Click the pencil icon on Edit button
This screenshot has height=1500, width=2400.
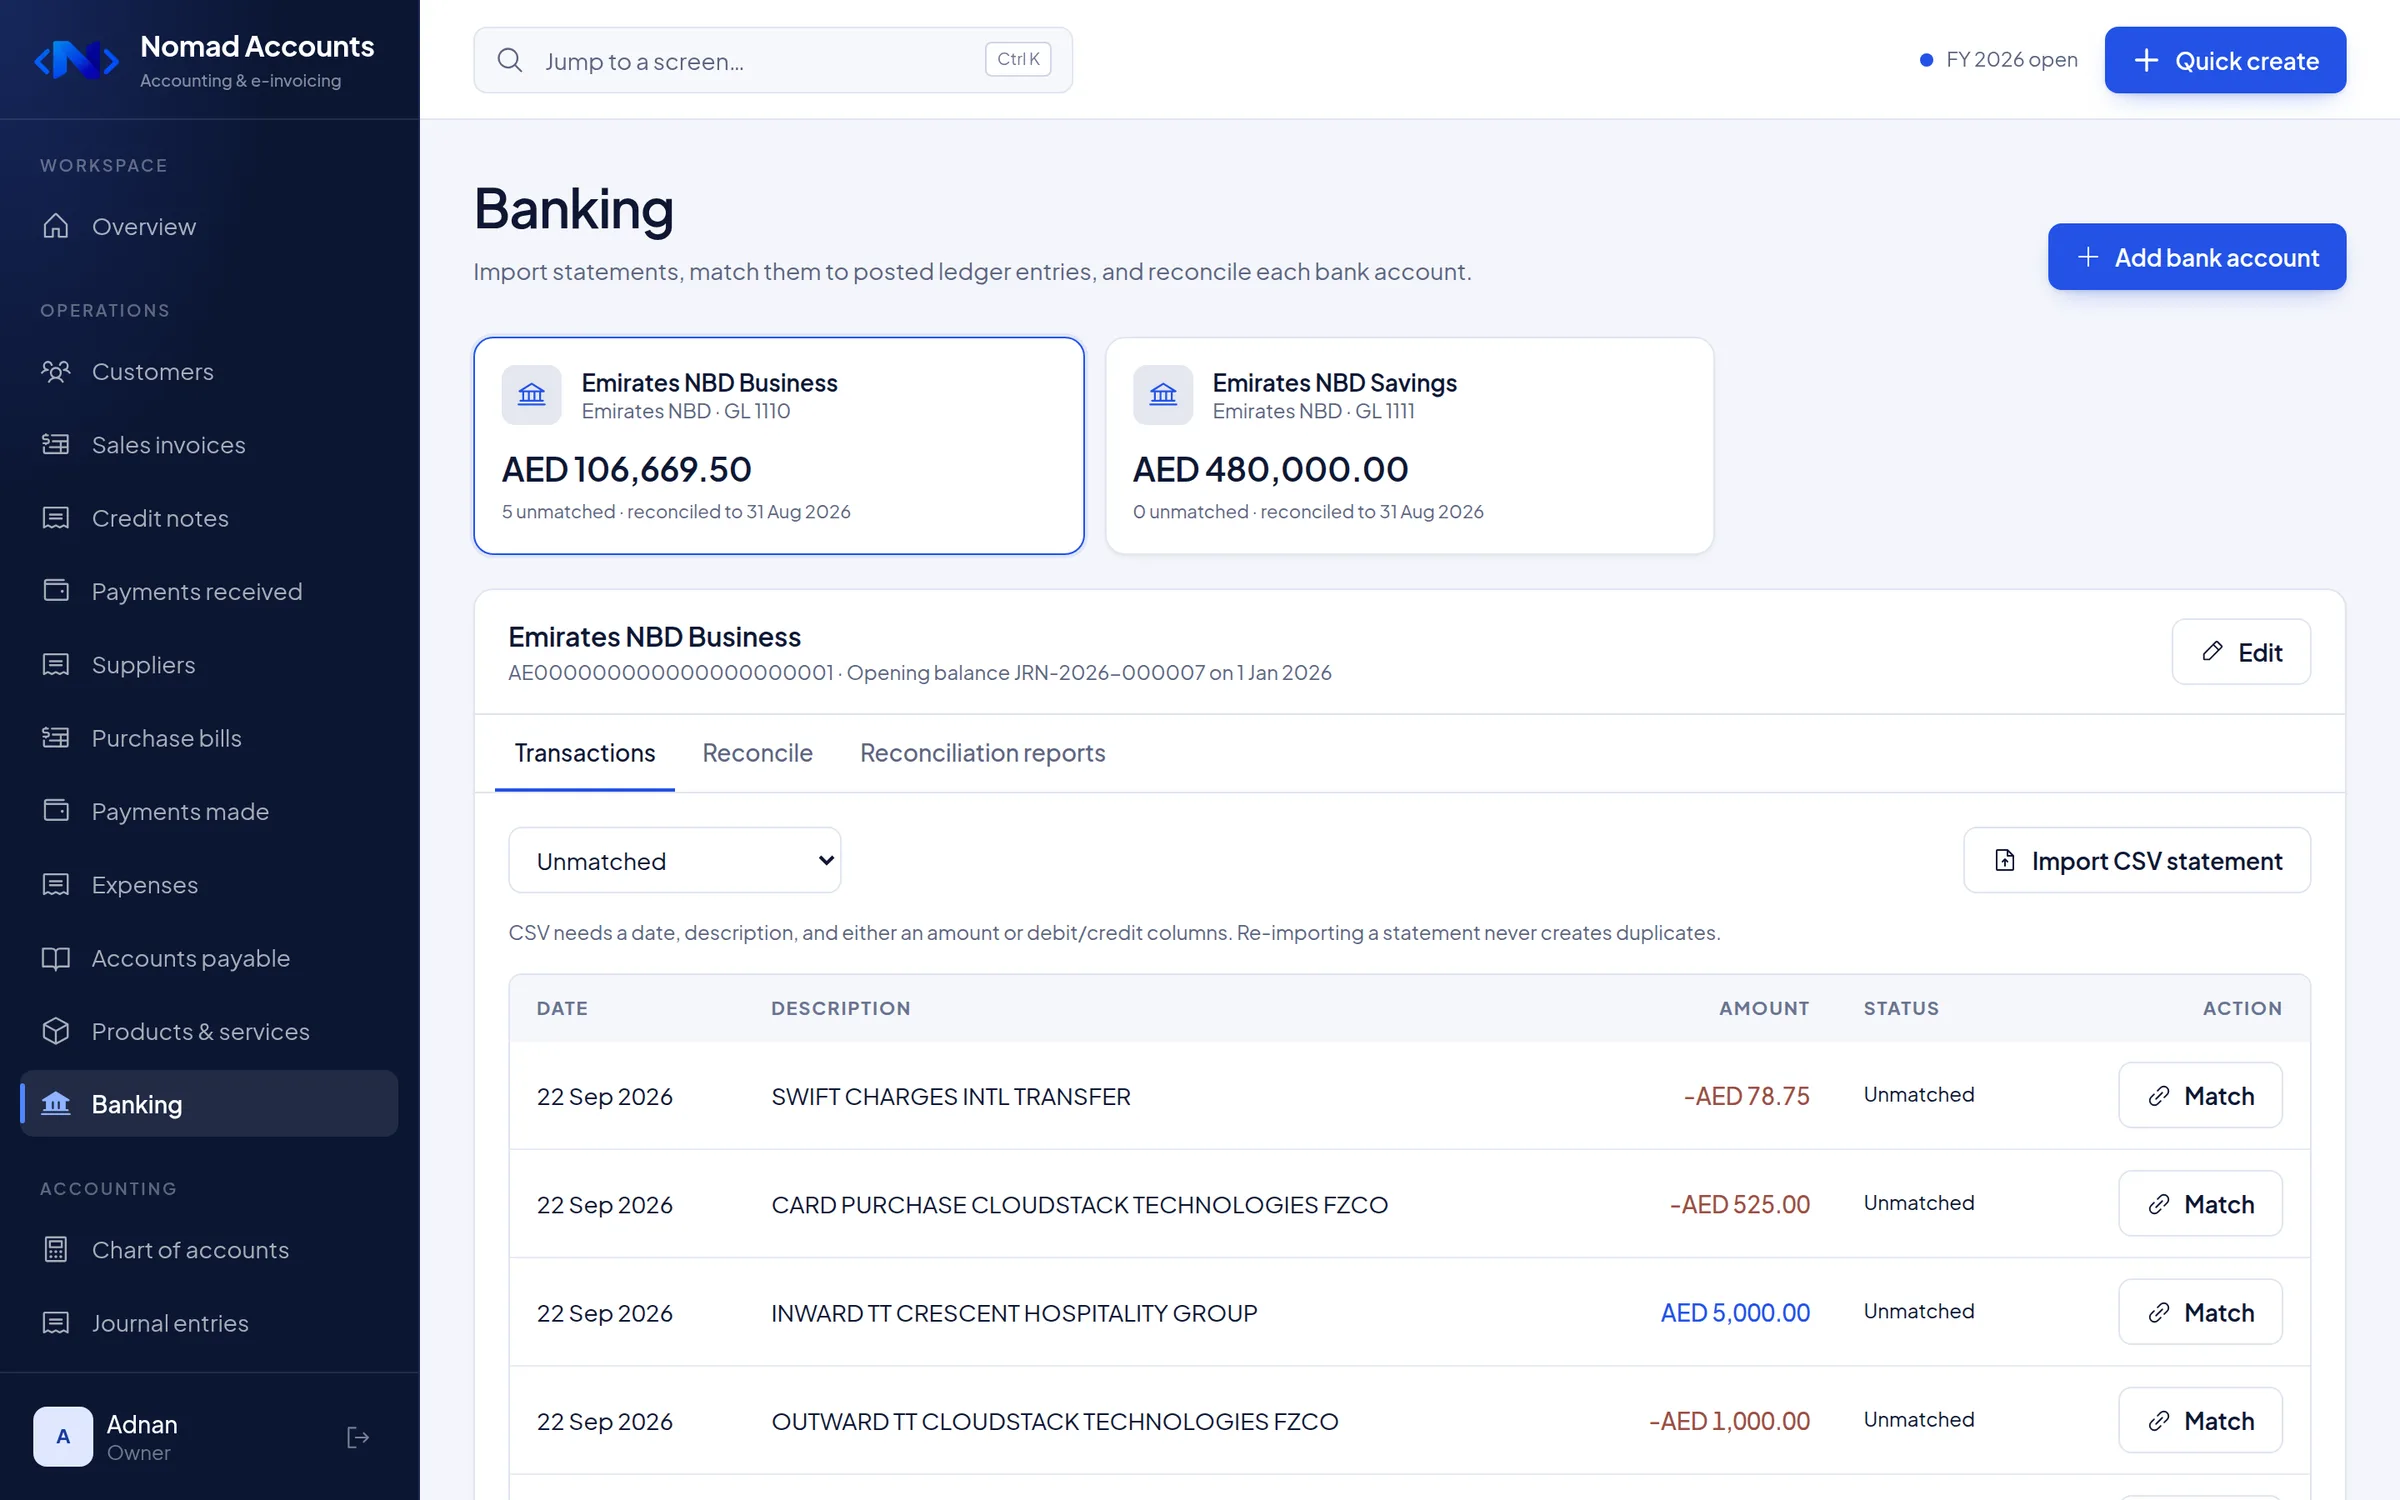pos(2213,652)
